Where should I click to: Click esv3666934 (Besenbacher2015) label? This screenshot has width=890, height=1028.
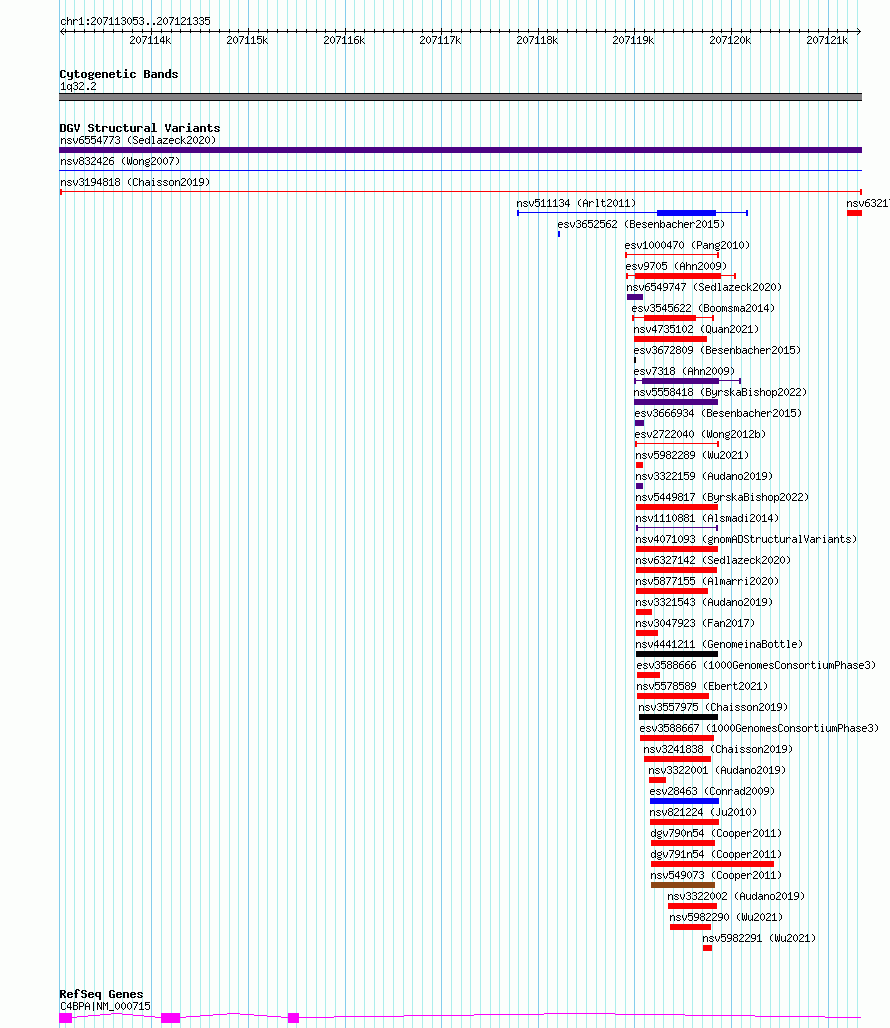(718, 413)
